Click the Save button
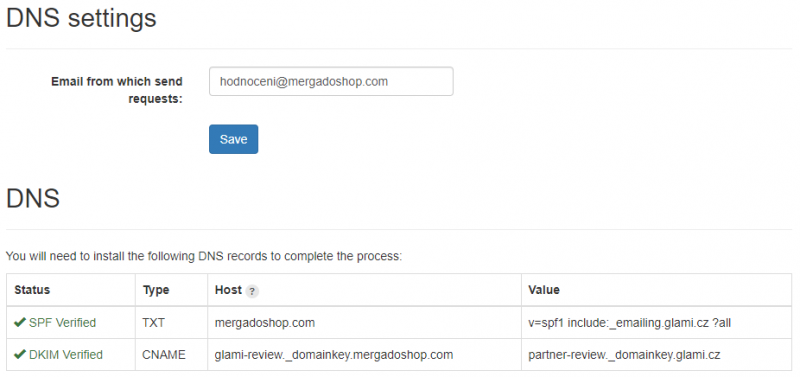 point(234,139)
